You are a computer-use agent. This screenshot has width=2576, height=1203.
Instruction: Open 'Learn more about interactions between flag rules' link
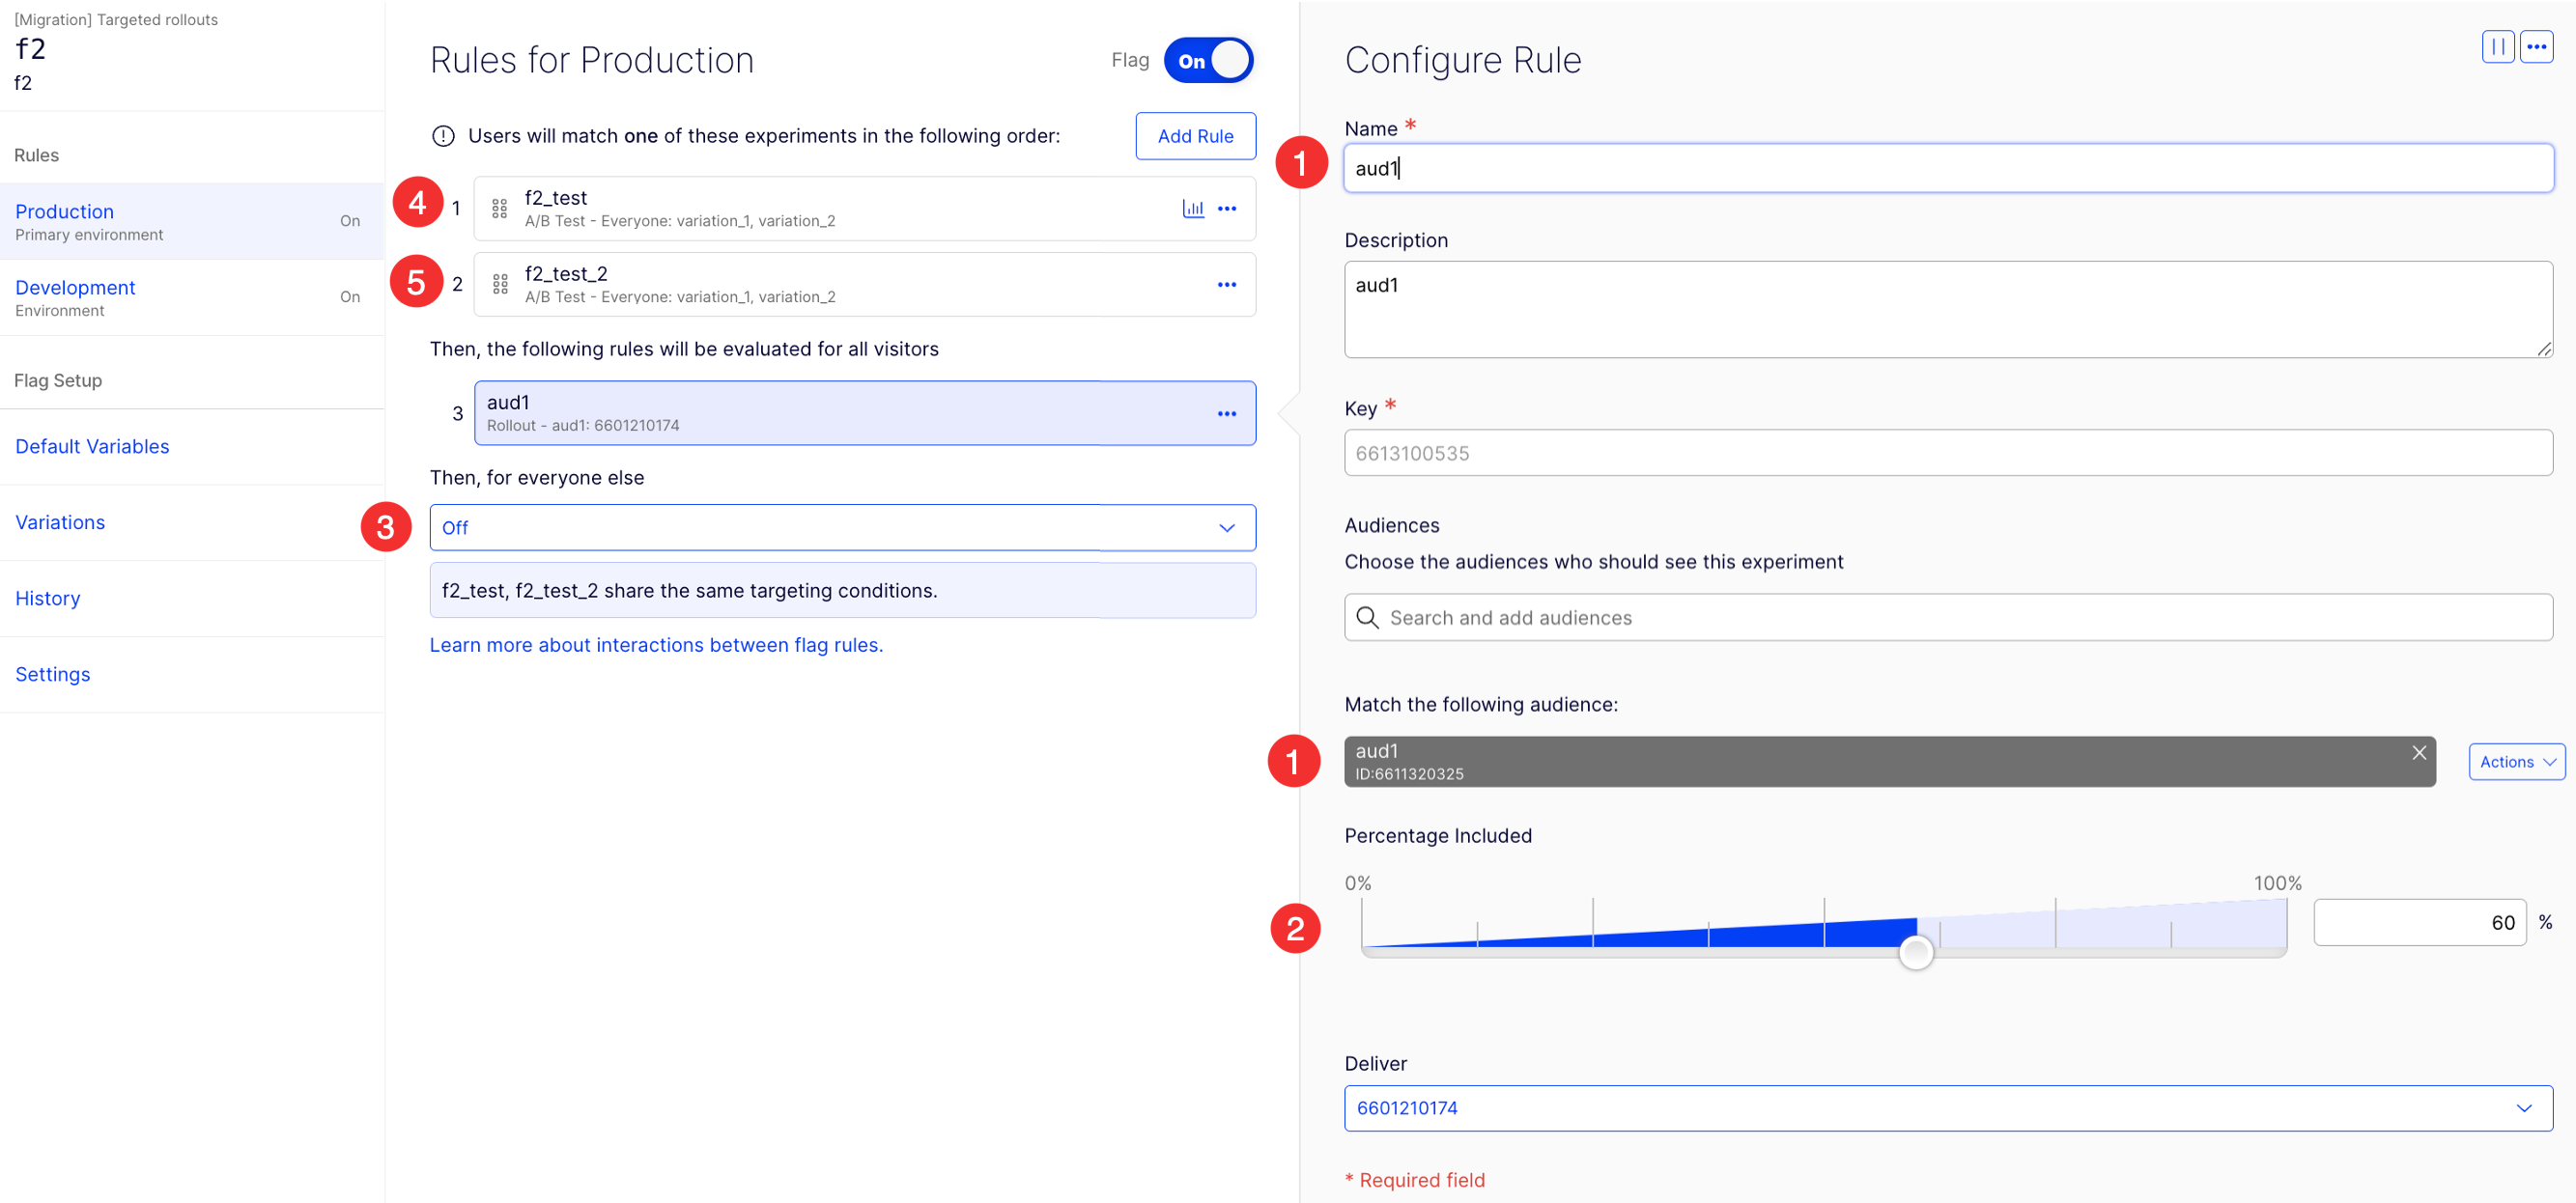(656, 645)
